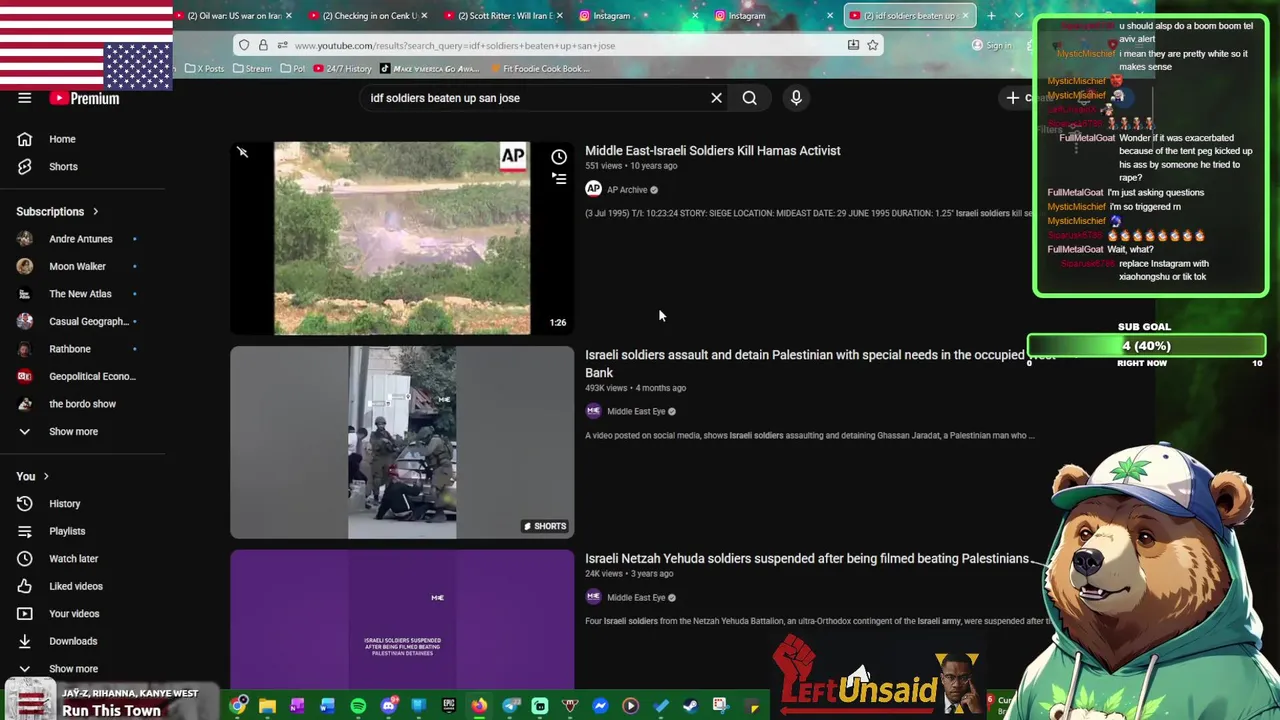Open the Shorts thumbnail of soldiers detaining man

[402, 443]
